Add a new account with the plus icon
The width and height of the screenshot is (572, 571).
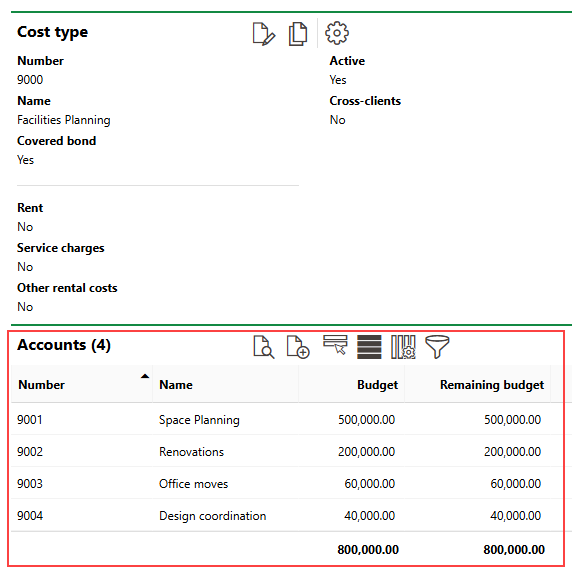point(298,347)
